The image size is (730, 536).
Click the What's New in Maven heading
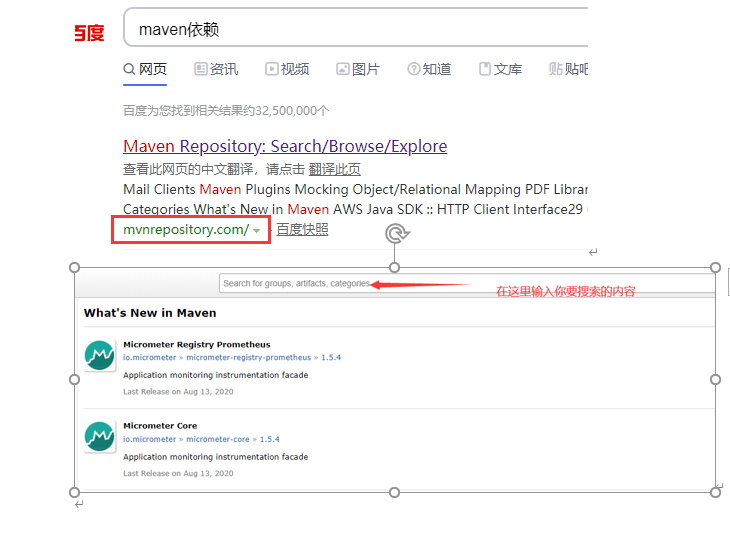[x=150, y=313]
